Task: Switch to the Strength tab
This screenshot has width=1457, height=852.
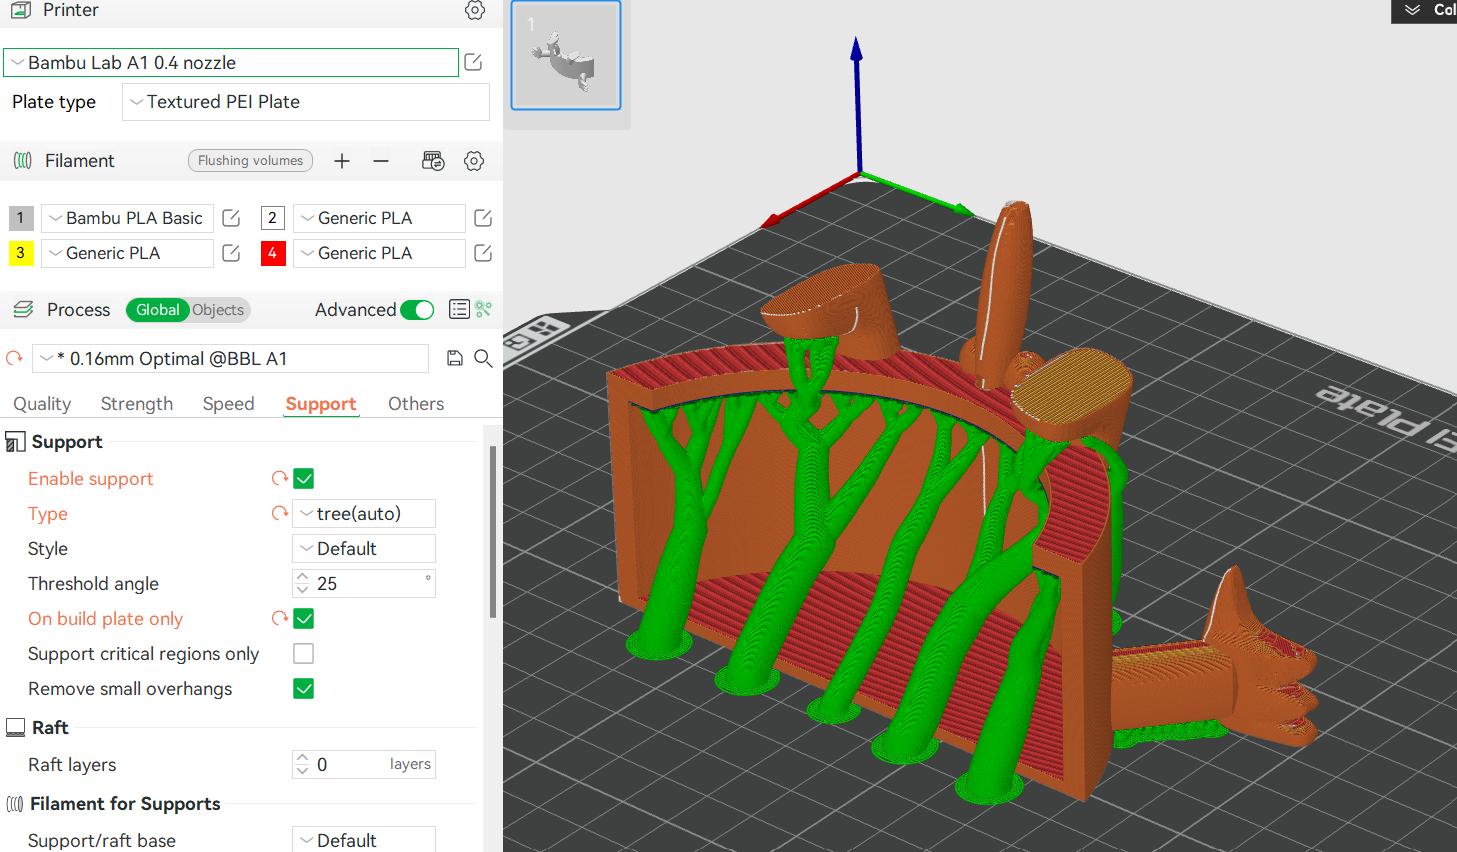Action: 137,404
